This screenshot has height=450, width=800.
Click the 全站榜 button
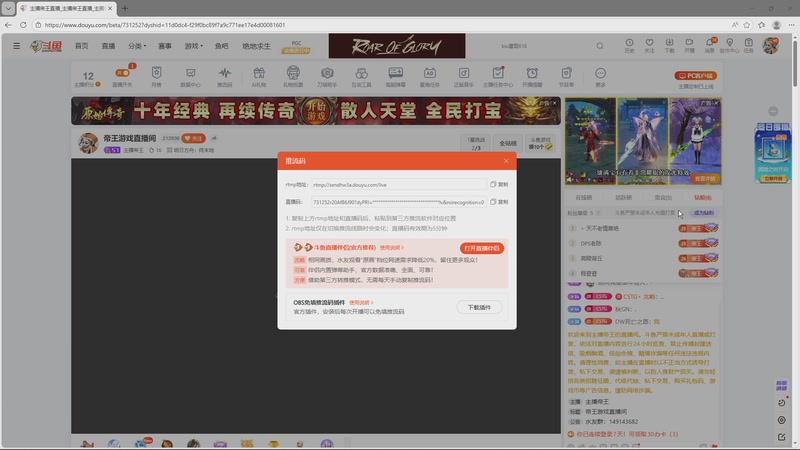pyautogui.click(x=508, y=143)
